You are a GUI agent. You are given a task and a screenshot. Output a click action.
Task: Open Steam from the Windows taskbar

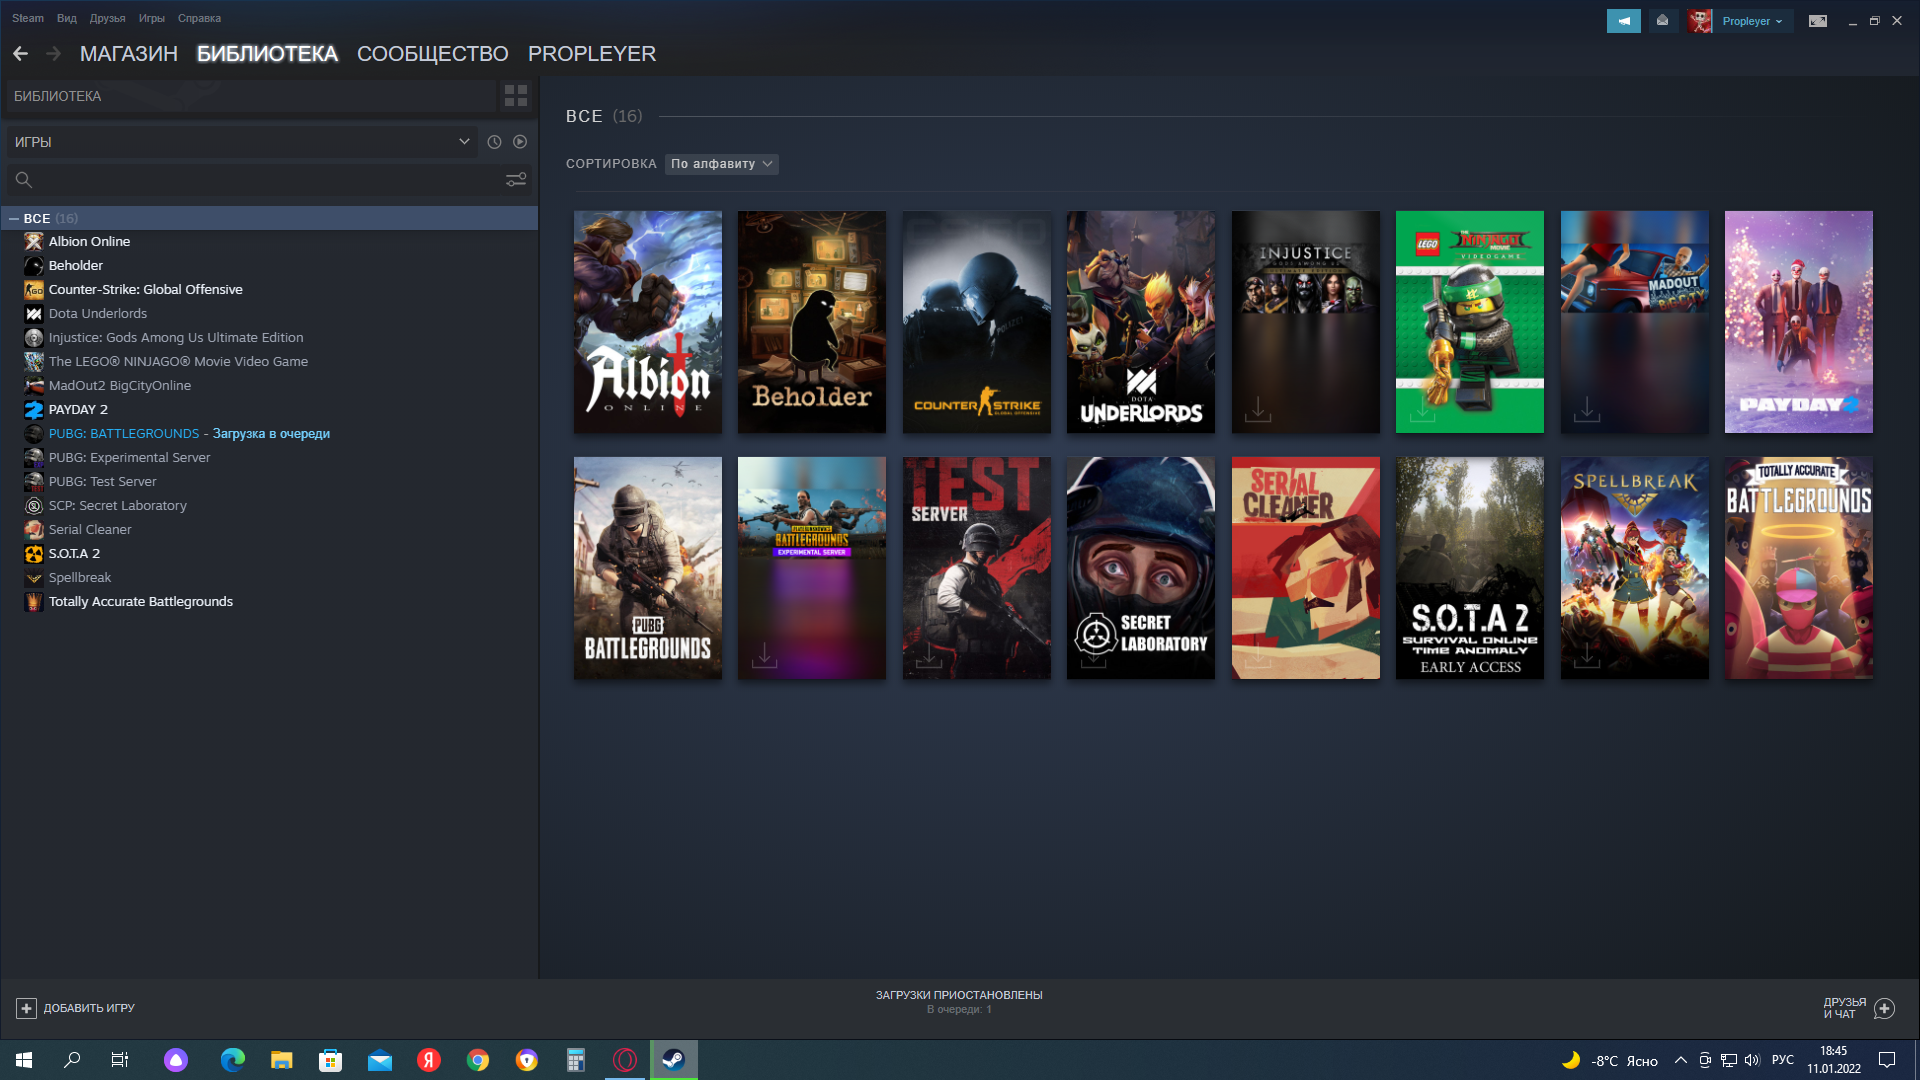click(x=674, y=1060)
